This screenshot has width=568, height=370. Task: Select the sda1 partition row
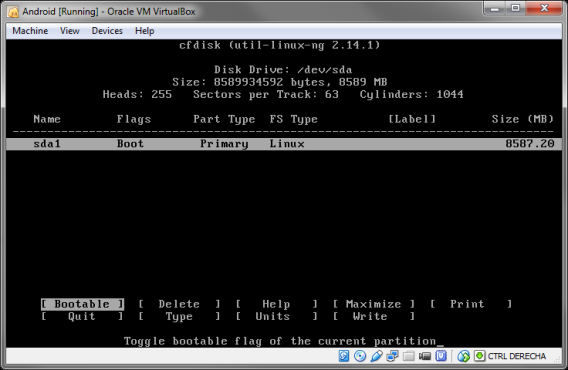284,144
